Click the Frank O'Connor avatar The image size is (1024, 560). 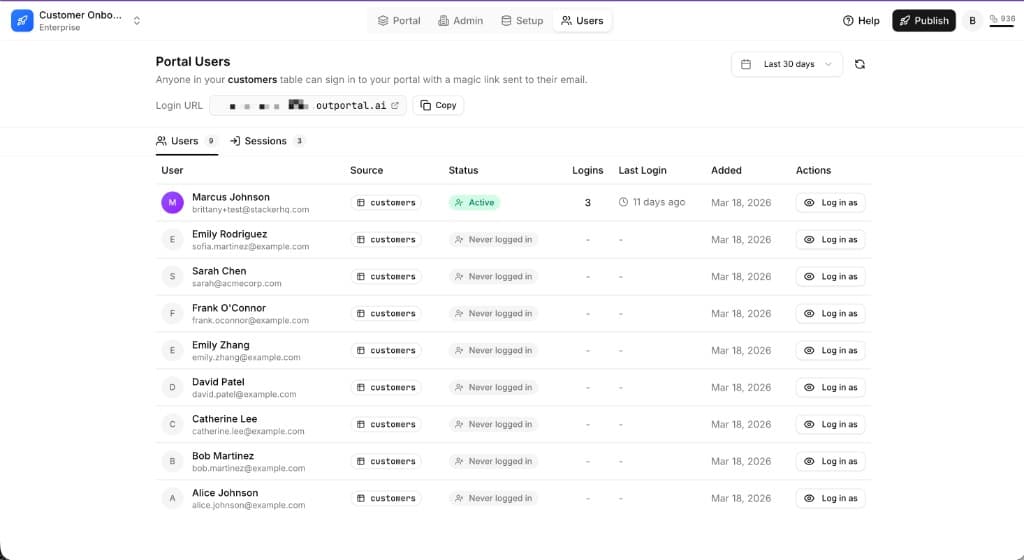[x=172, y=313]
